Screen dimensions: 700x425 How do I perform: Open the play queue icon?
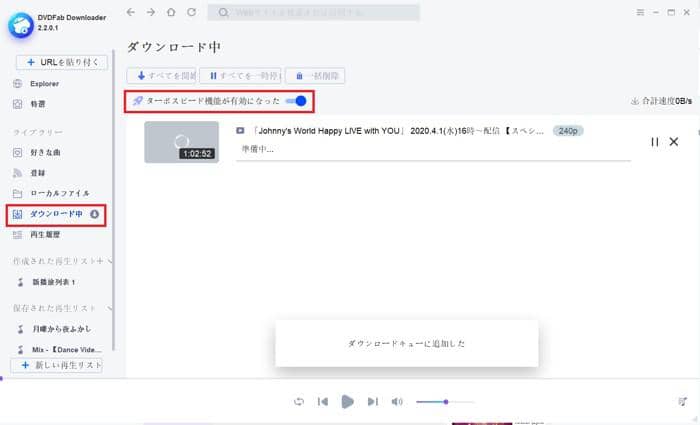click(682, 401)
